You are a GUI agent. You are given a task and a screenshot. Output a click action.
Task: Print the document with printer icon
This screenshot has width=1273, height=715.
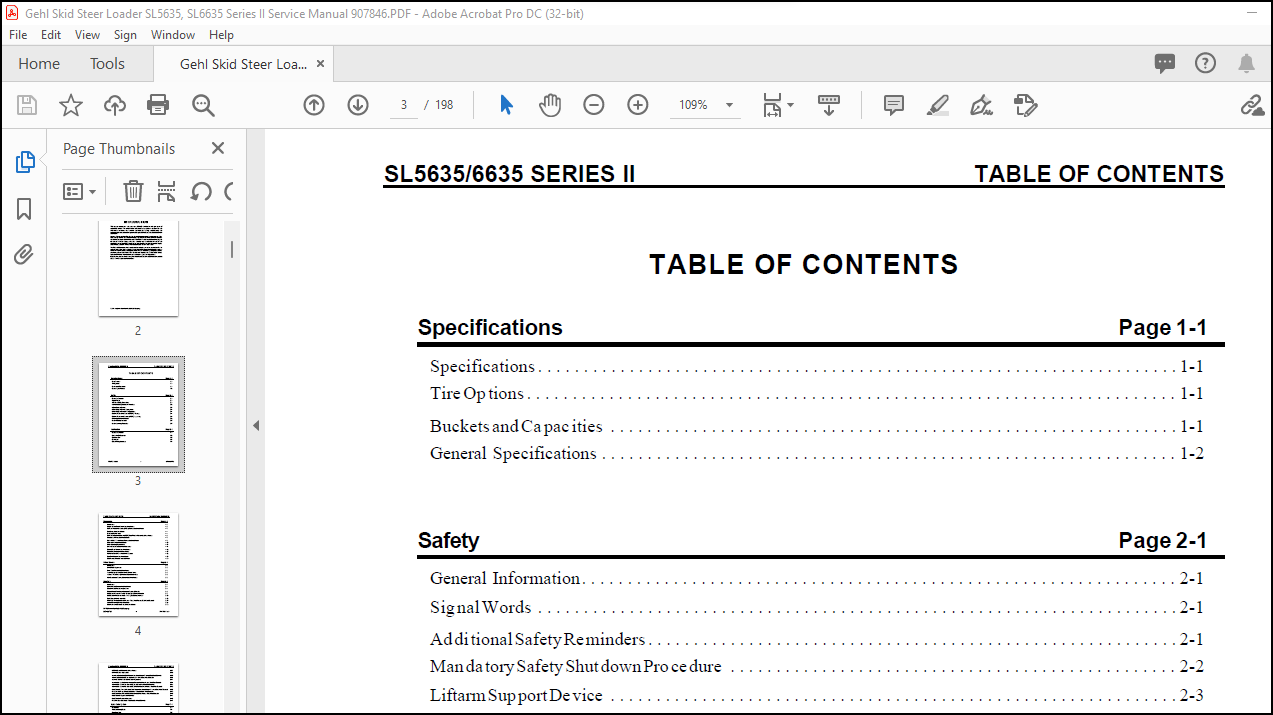(x=158, y=105)
